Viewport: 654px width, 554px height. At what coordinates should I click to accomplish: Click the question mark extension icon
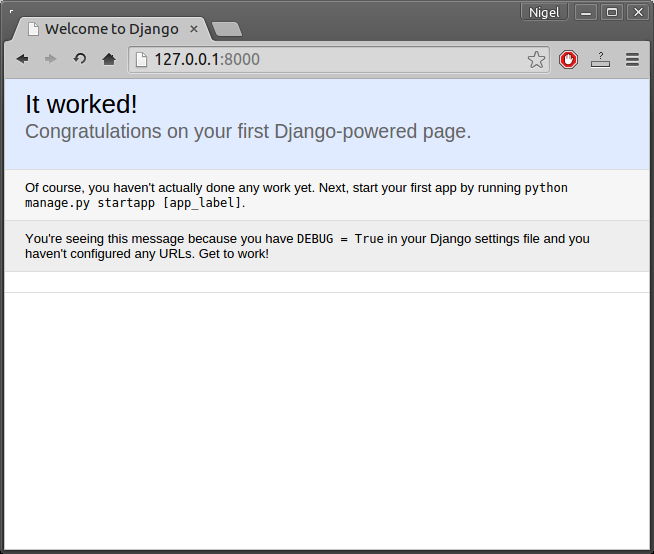(600, 59)
